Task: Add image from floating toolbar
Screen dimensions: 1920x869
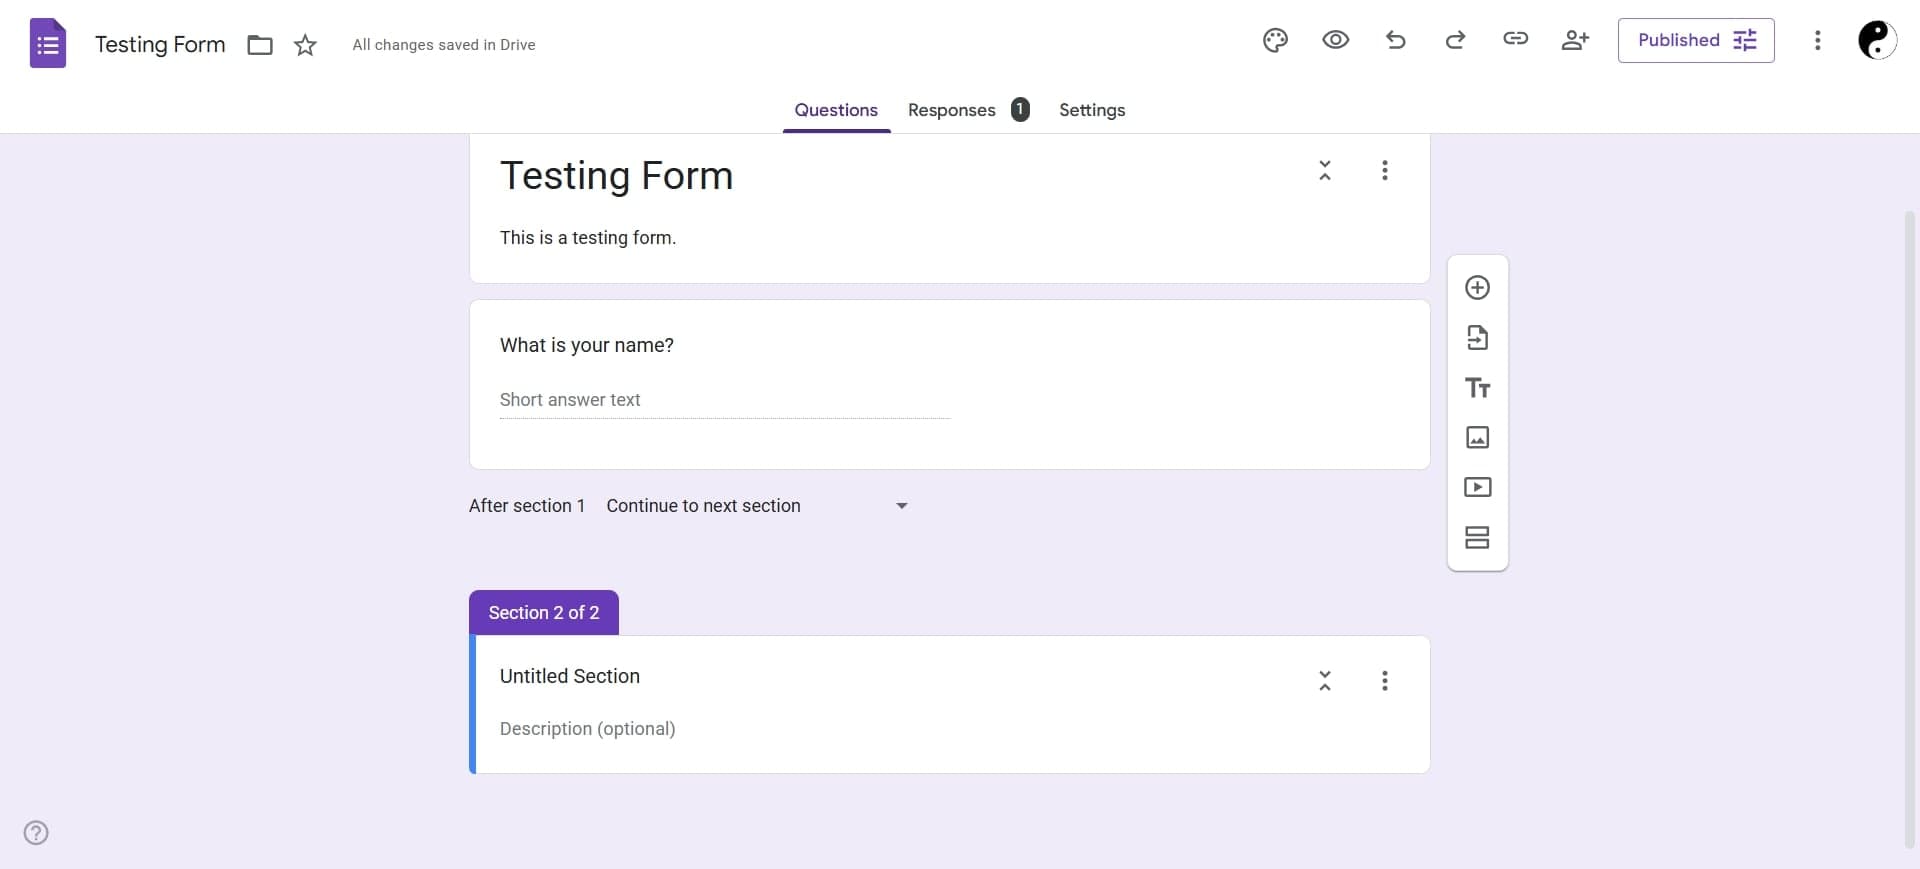Action: (1477, 438)
